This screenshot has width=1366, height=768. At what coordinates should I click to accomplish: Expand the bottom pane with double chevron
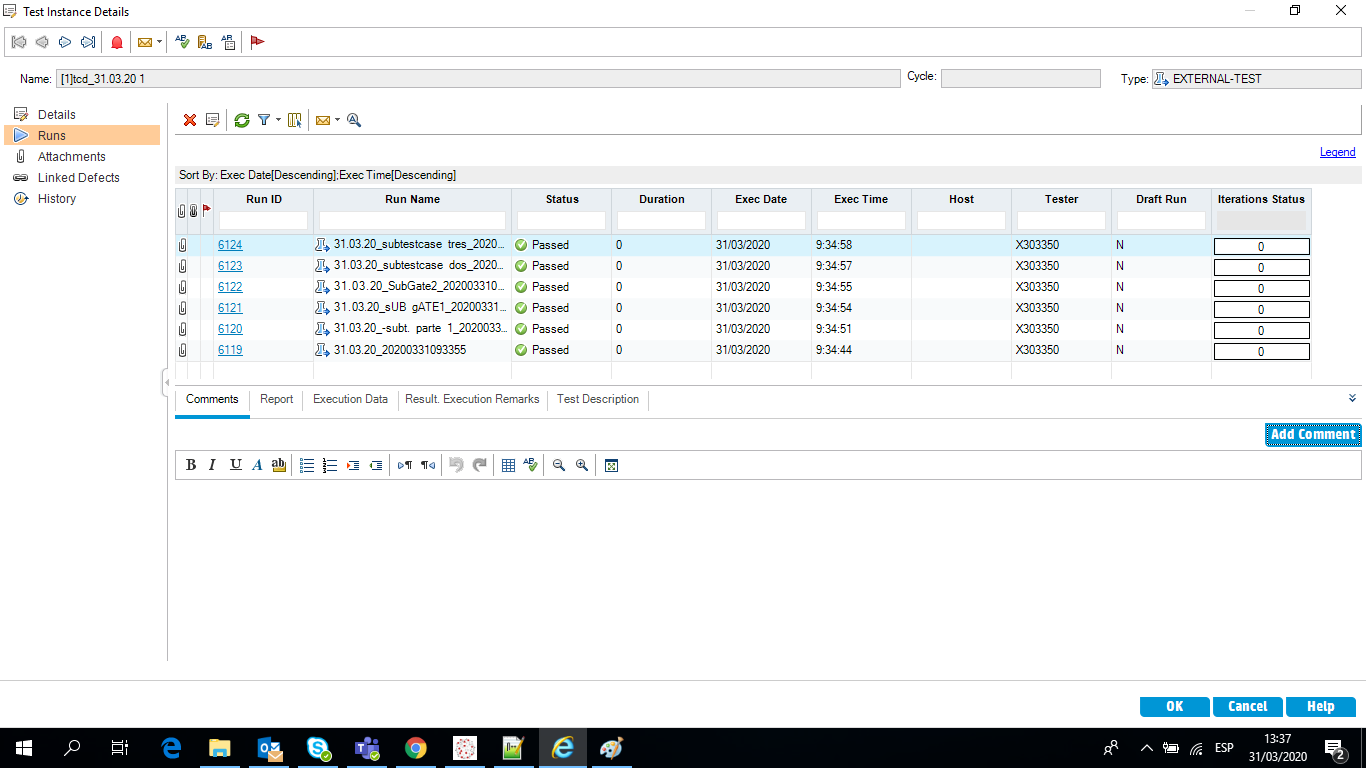coord(1352,398)
